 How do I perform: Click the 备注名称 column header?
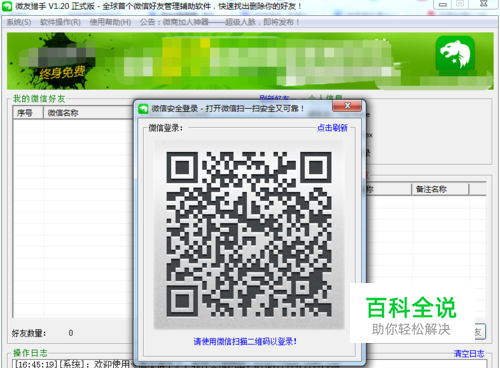pyautogui.click(x=440, y=189)
